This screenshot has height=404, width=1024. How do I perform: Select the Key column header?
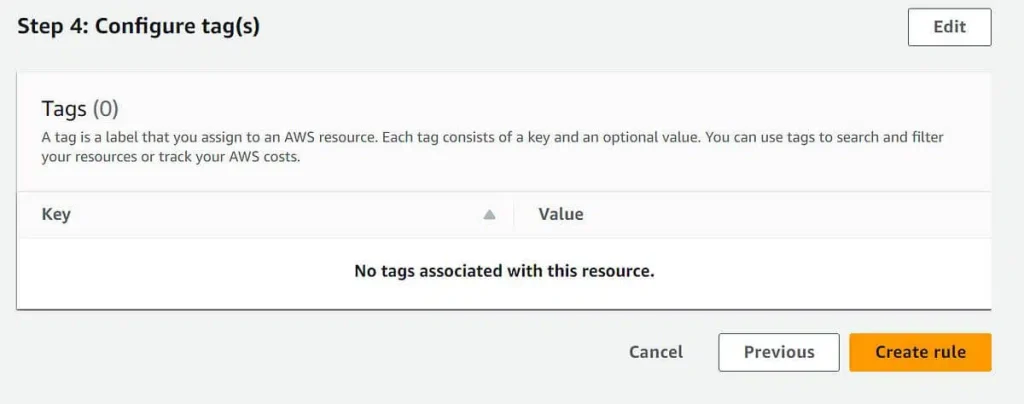click(265, 215)
